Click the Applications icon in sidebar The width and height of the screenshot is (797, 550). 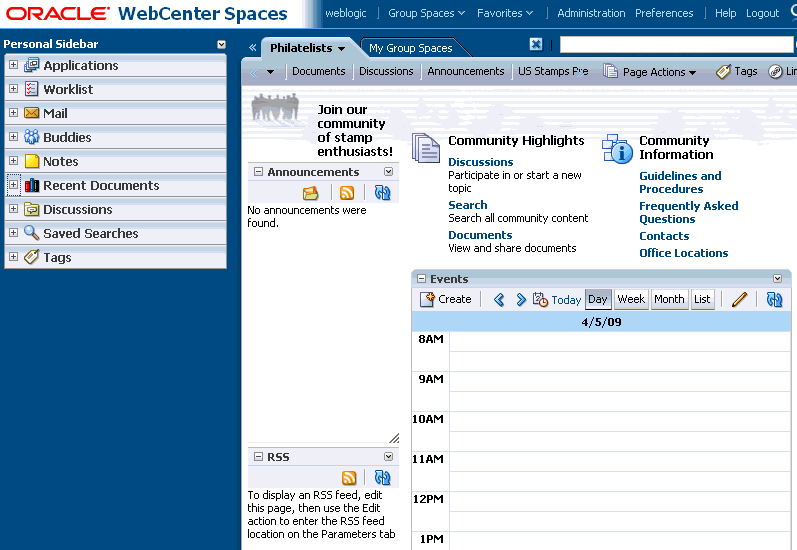[32, 65]
